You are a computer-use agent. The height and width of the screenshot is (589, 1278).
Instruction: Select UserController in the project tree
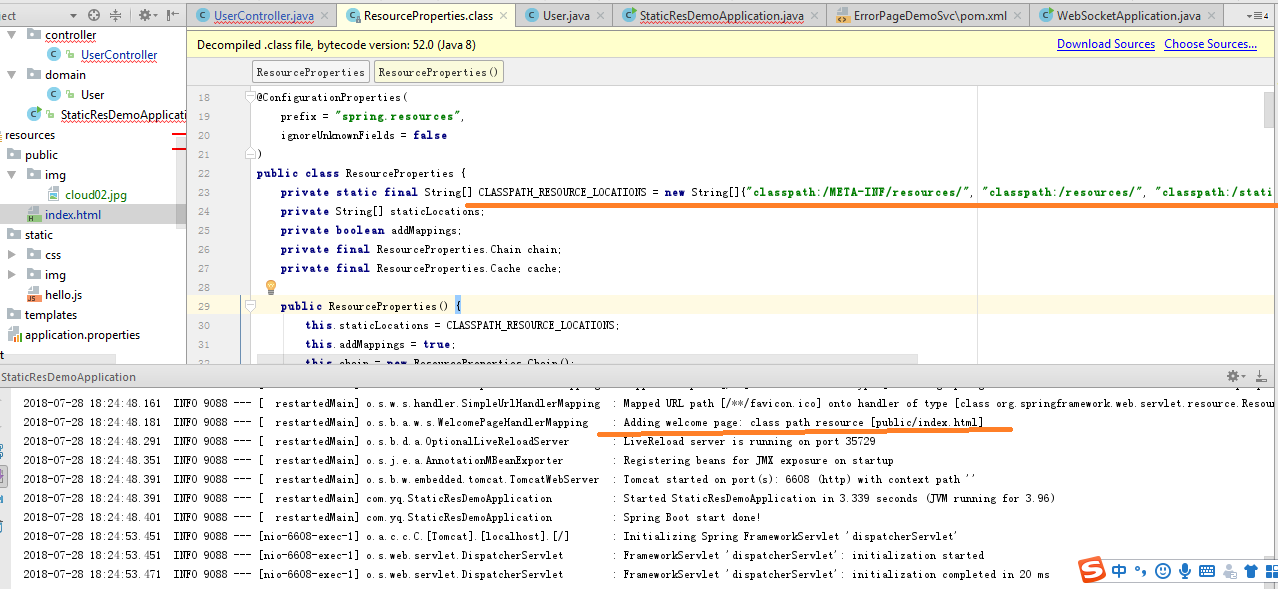(x=119, y=55)
